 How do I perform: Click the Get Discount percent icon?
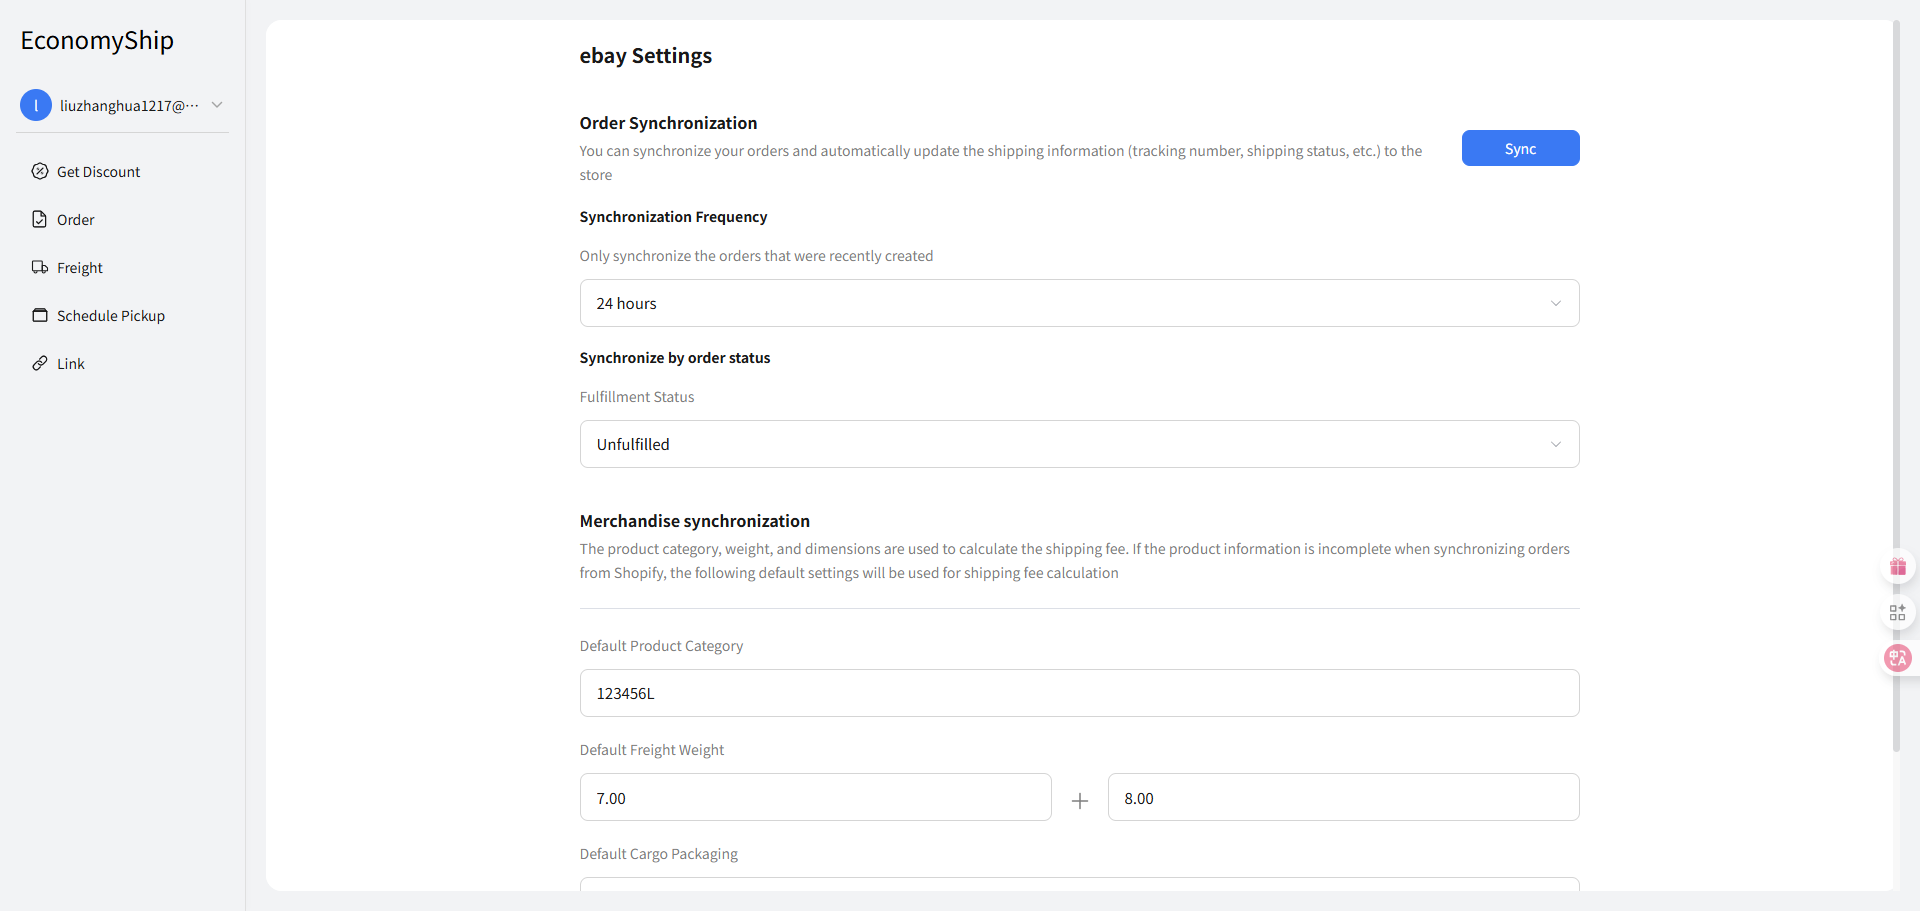pos(40,171)
